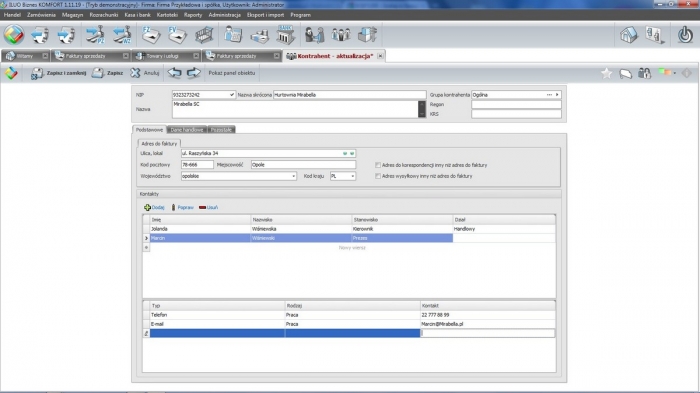Click the Nazwa field scrollbar

click(422, 109)
